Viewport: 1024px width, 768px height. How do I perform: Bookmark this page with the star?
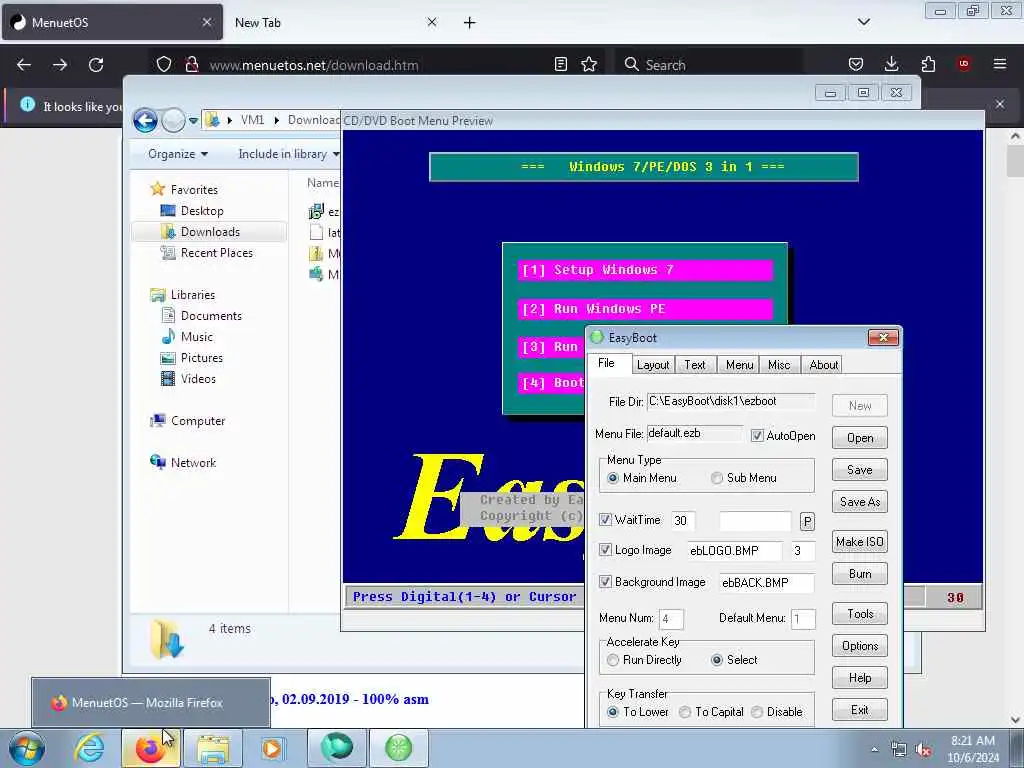click(589, 65)
